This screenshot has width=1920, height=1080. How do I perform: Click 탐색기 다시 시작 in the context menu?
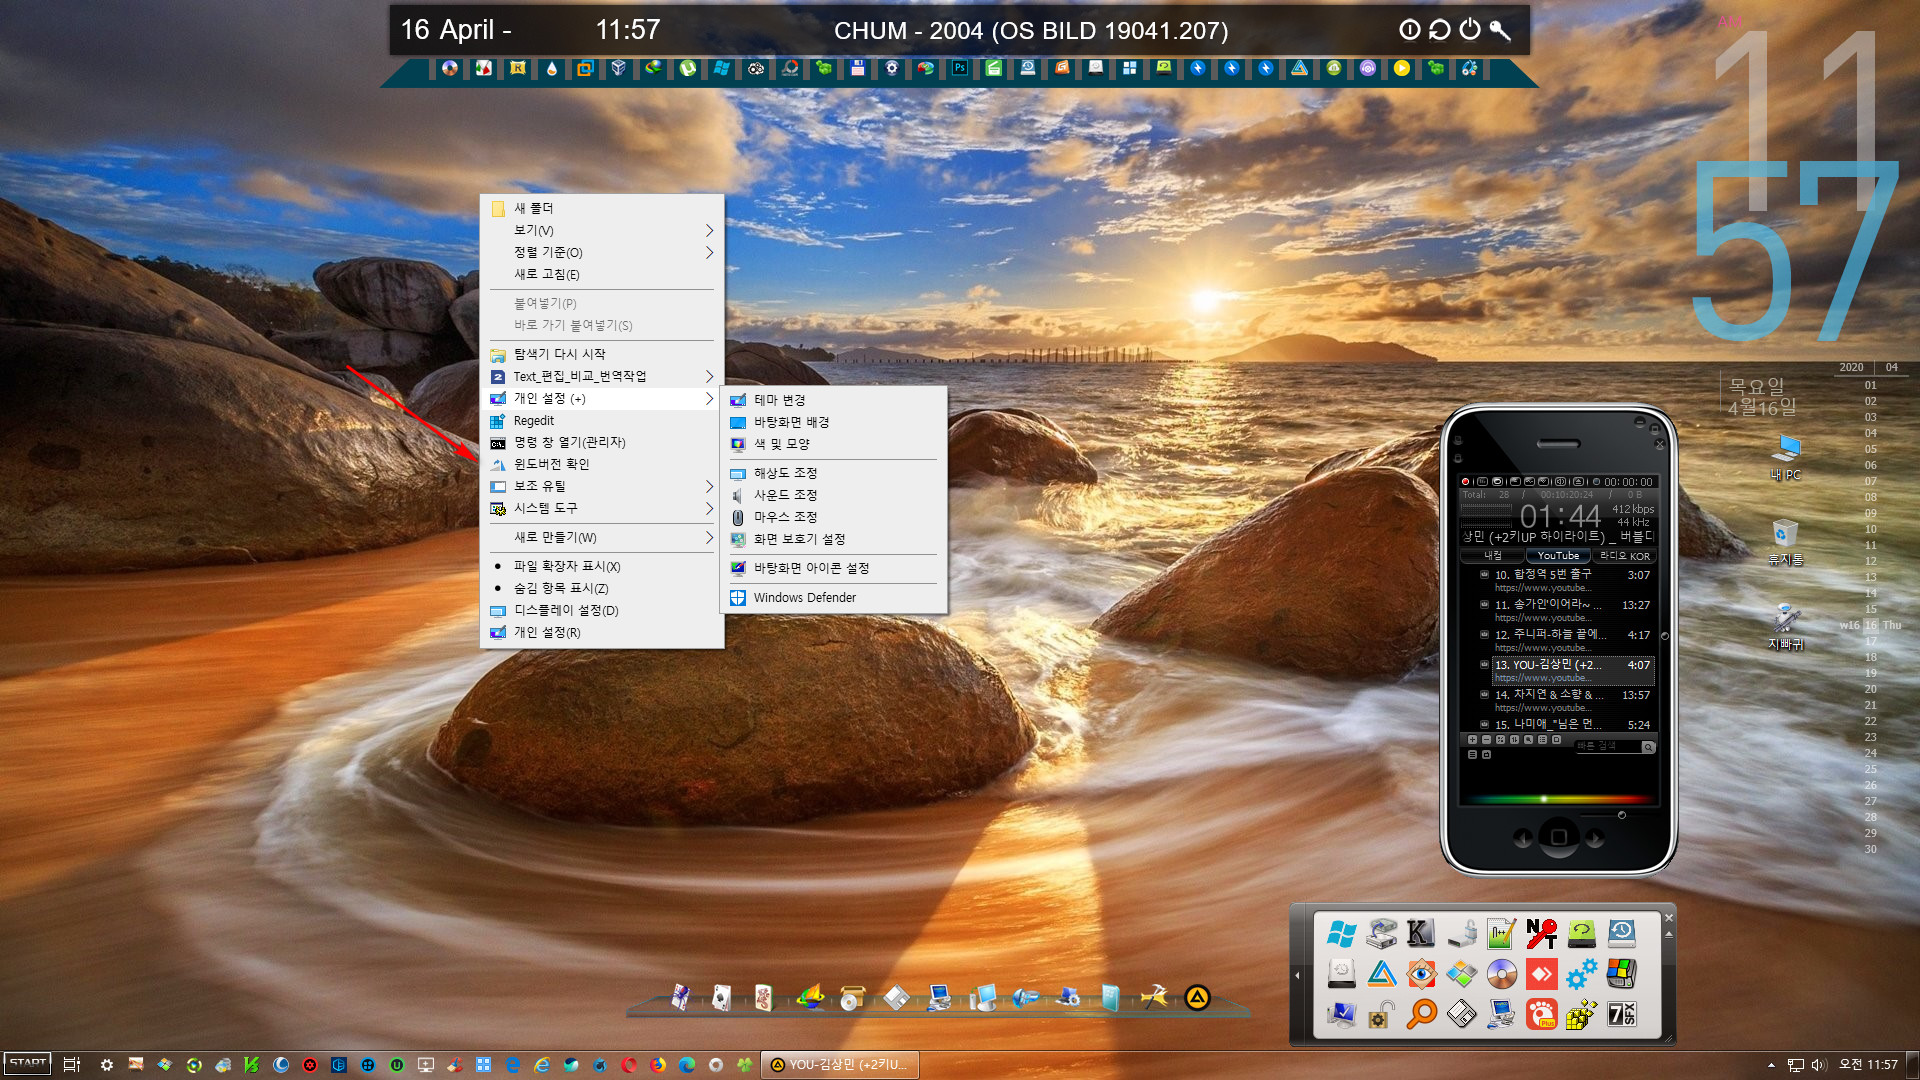click(x=601, y=354)
